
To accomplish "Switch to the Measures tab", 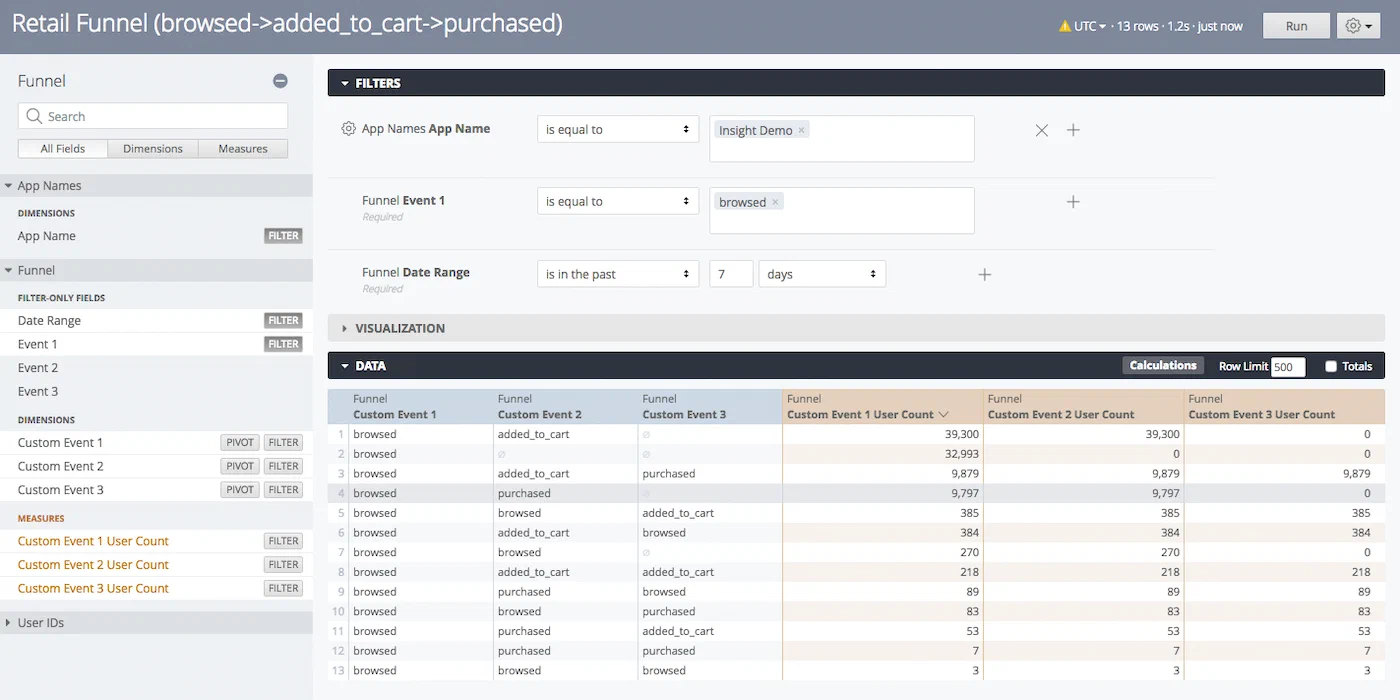I will [x=243, y=149].
